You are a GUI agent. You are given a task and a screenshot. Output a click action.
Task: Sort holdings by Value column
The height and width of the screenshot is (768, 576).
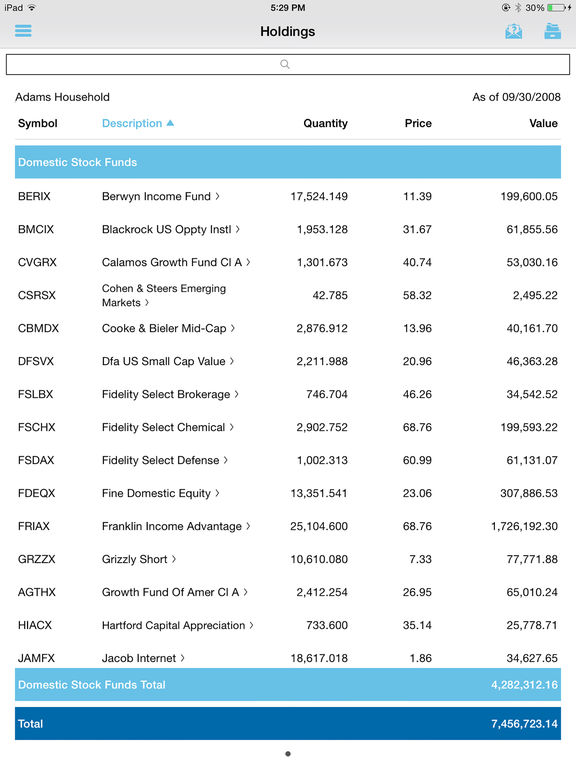[543, 123]
